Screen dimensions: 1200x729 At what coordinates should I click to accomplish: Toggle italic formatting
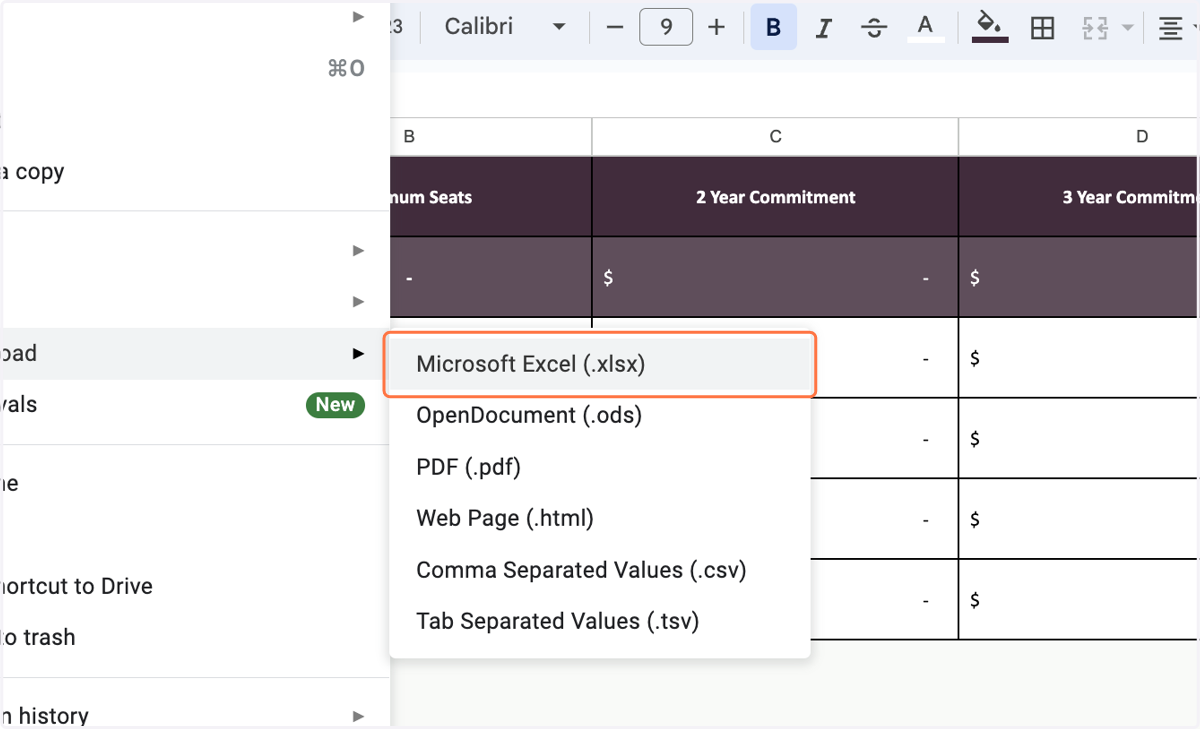(824, 28)
